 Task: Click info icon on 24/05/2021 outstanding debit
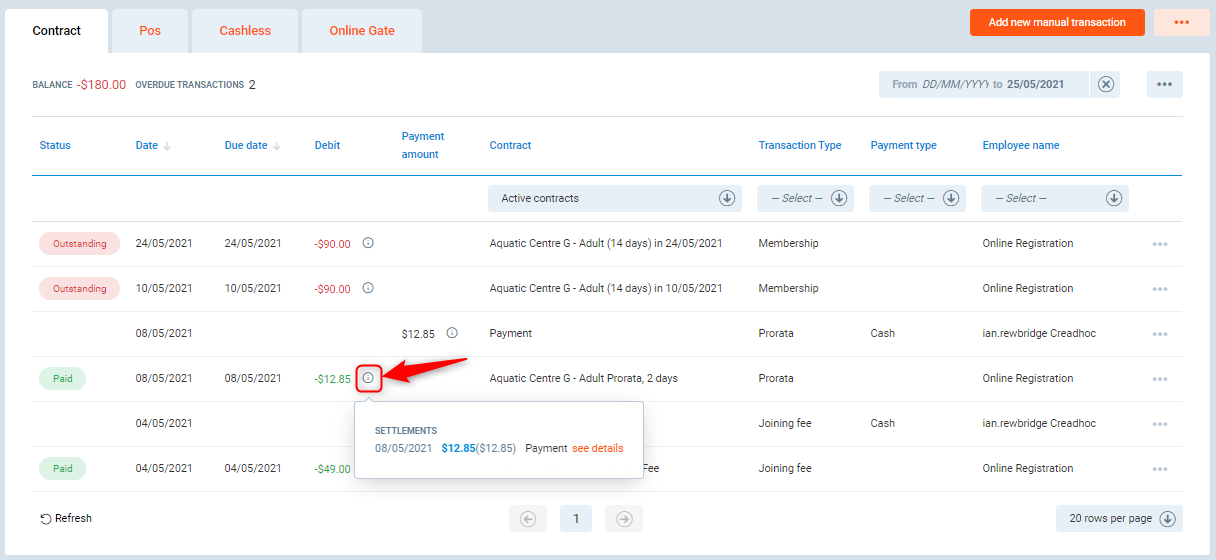pyautogui.click(x=368, y=243)
